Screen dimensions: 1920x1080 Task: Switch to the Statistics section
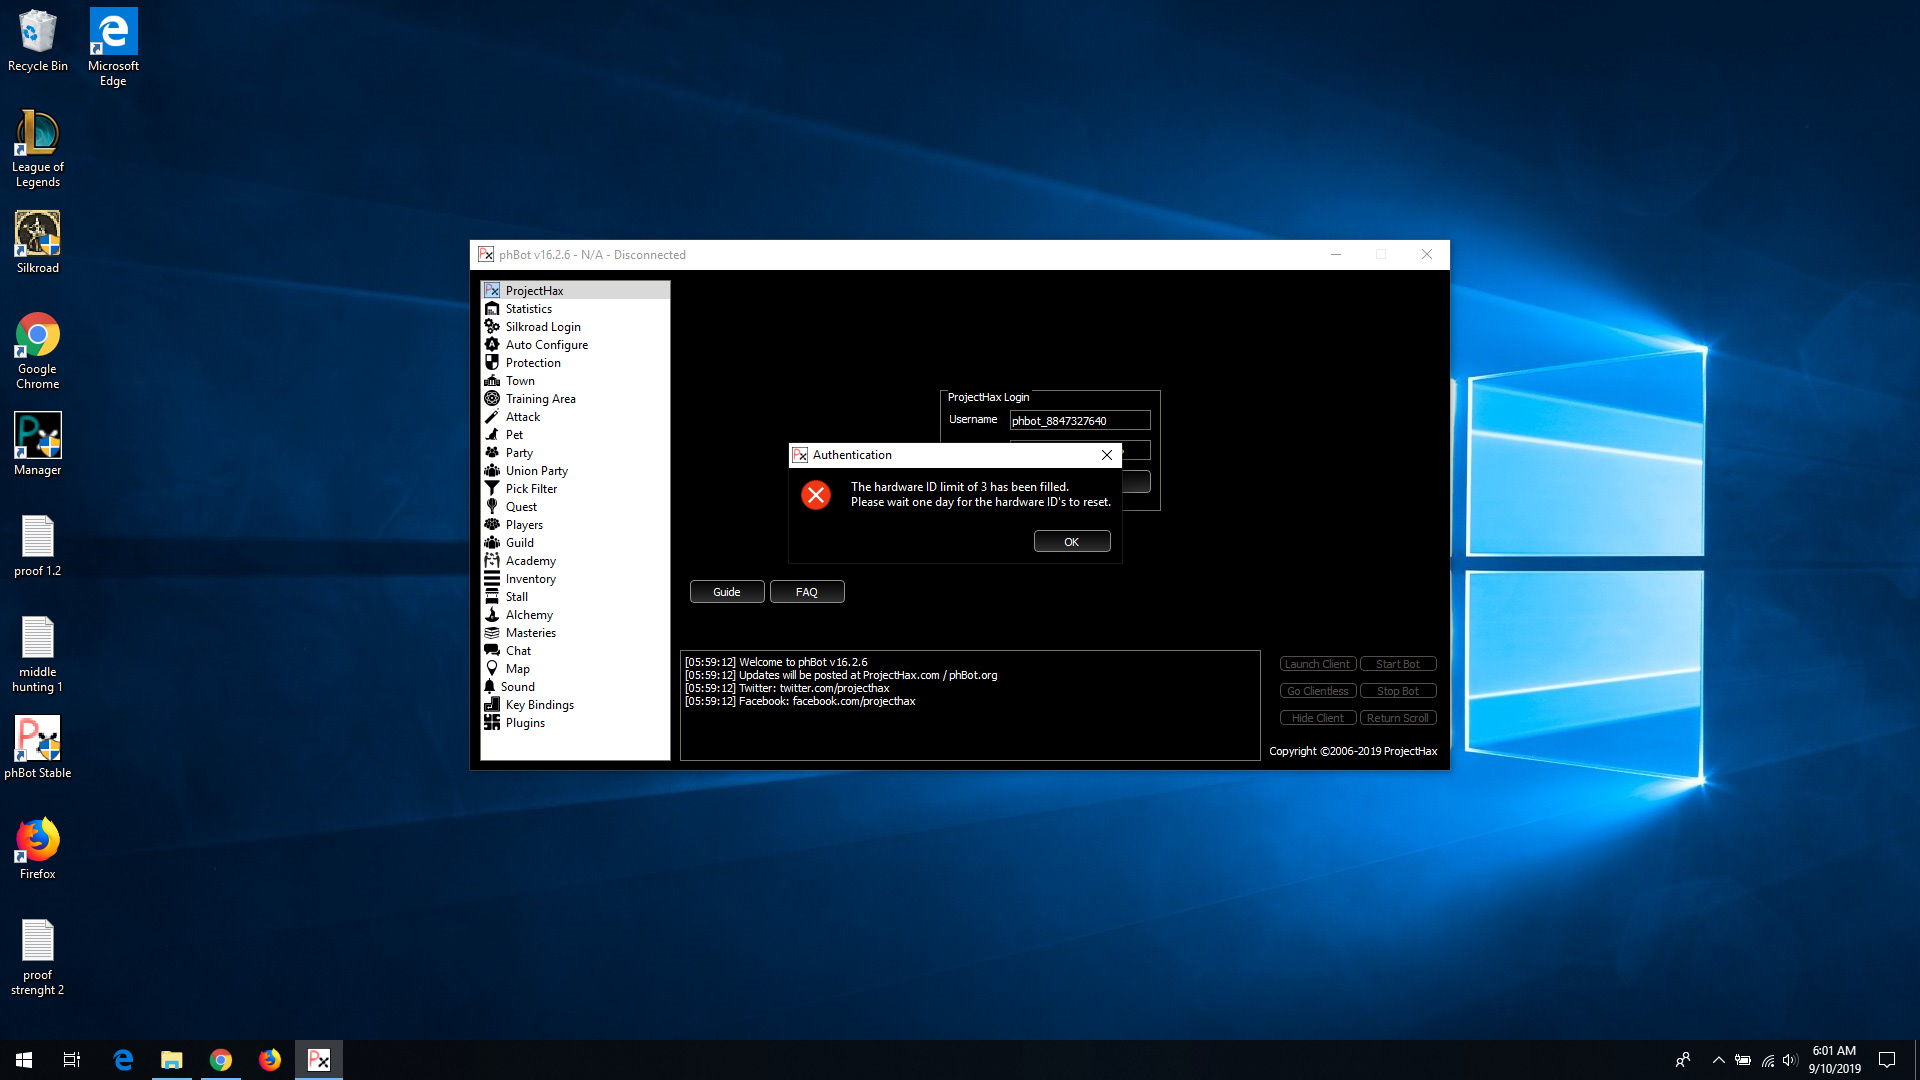pos(528,309)
